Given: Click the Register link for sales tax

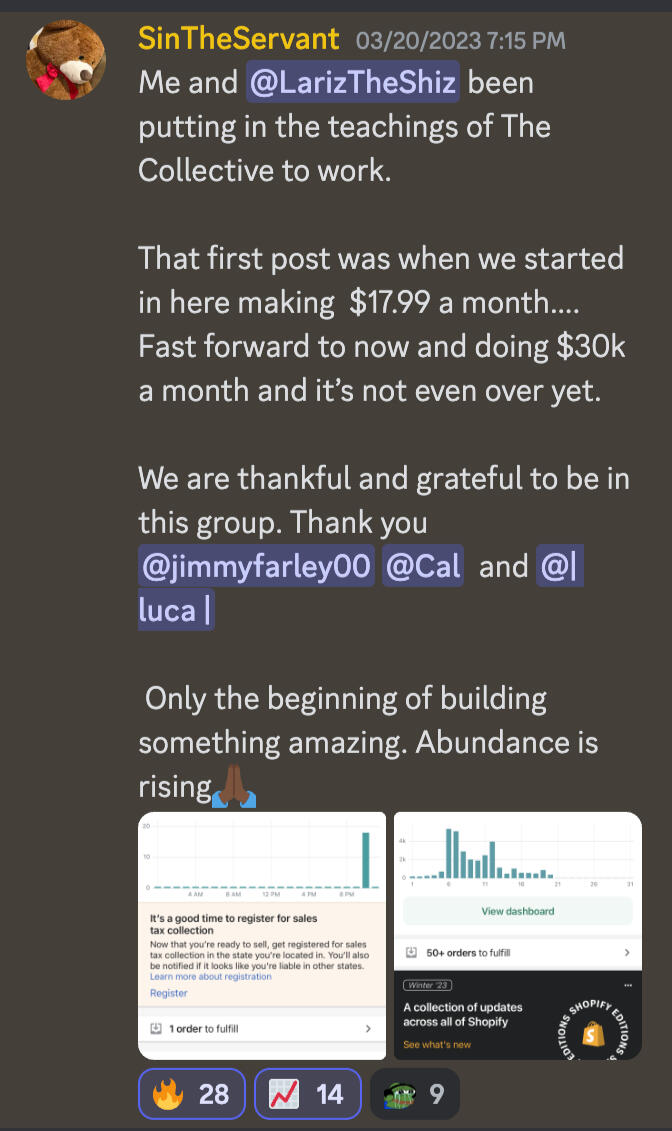Looking at the screenshot, I should click(168, 993).
